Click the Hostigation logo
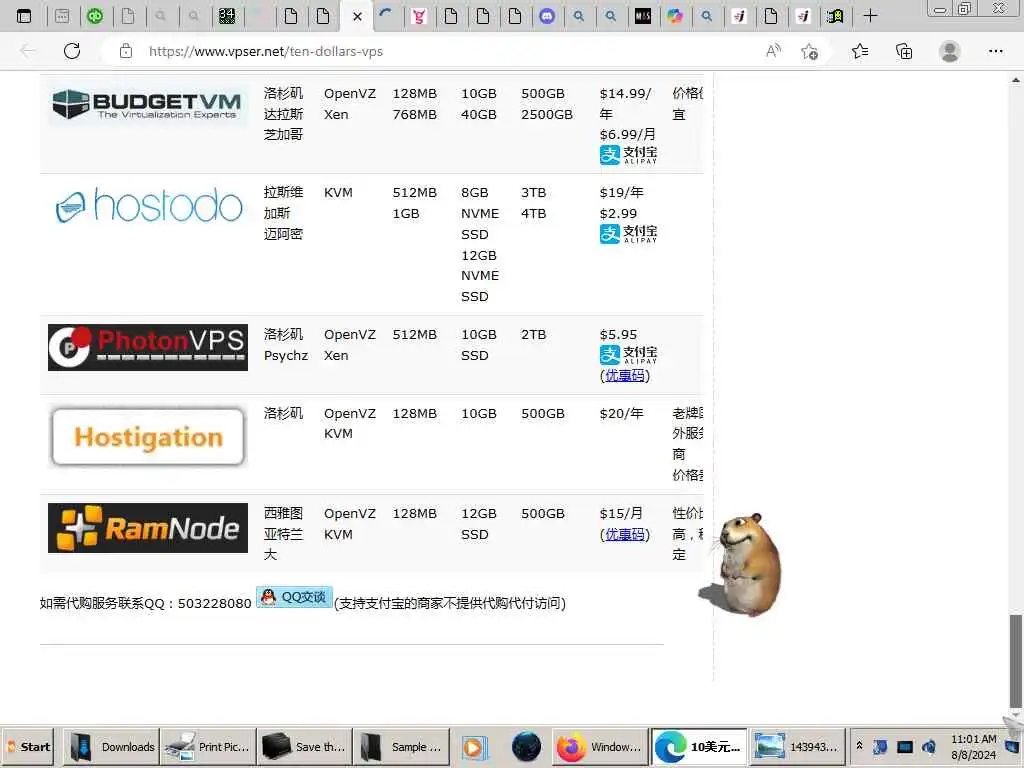 click(148, 437)
